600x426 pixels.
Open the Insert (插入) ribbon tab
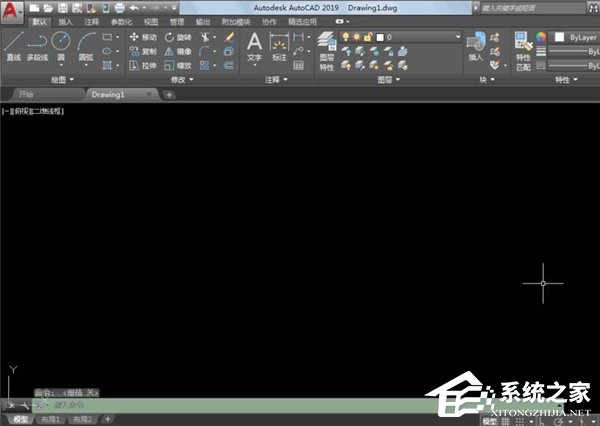(65, 22)
